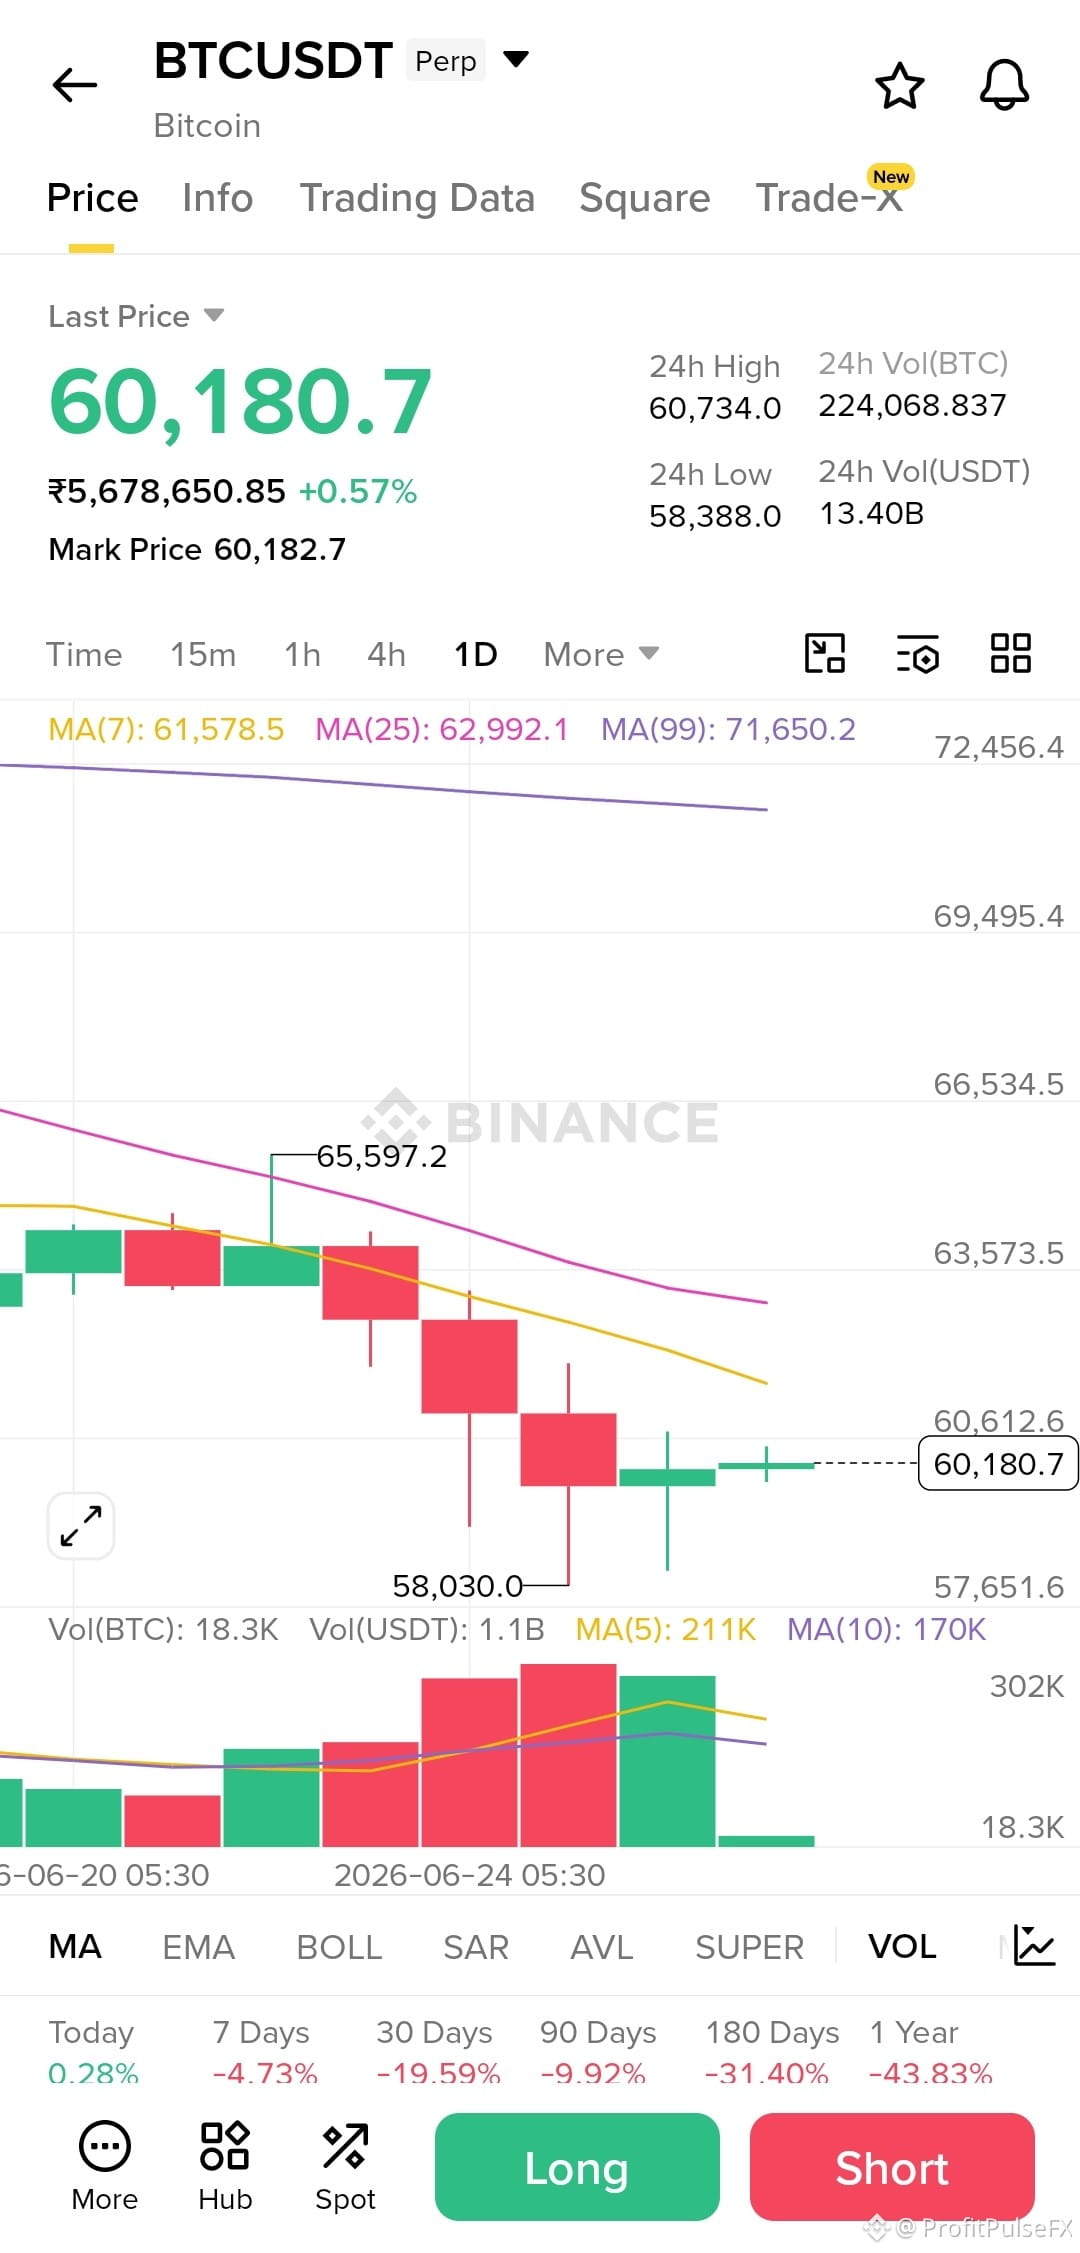Open the Trading Data tab

[417, 198]
